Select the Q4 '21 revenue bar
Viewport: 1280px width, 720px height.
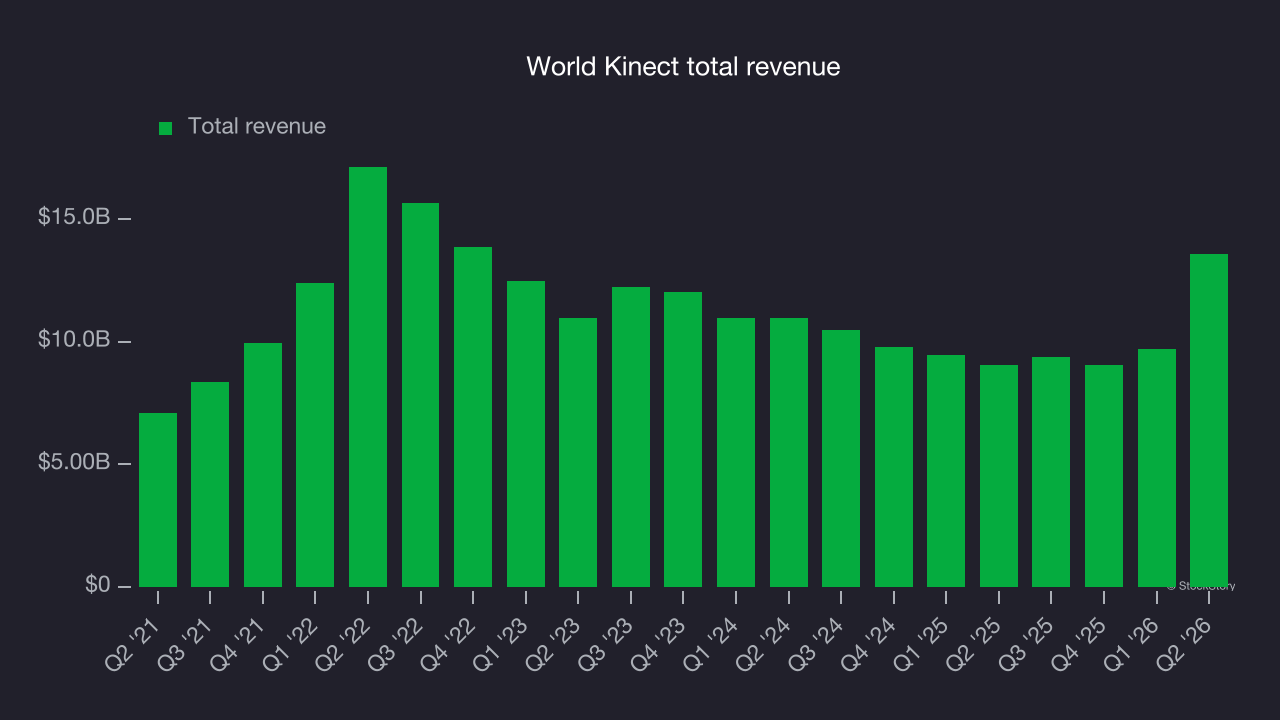point(263,465)
